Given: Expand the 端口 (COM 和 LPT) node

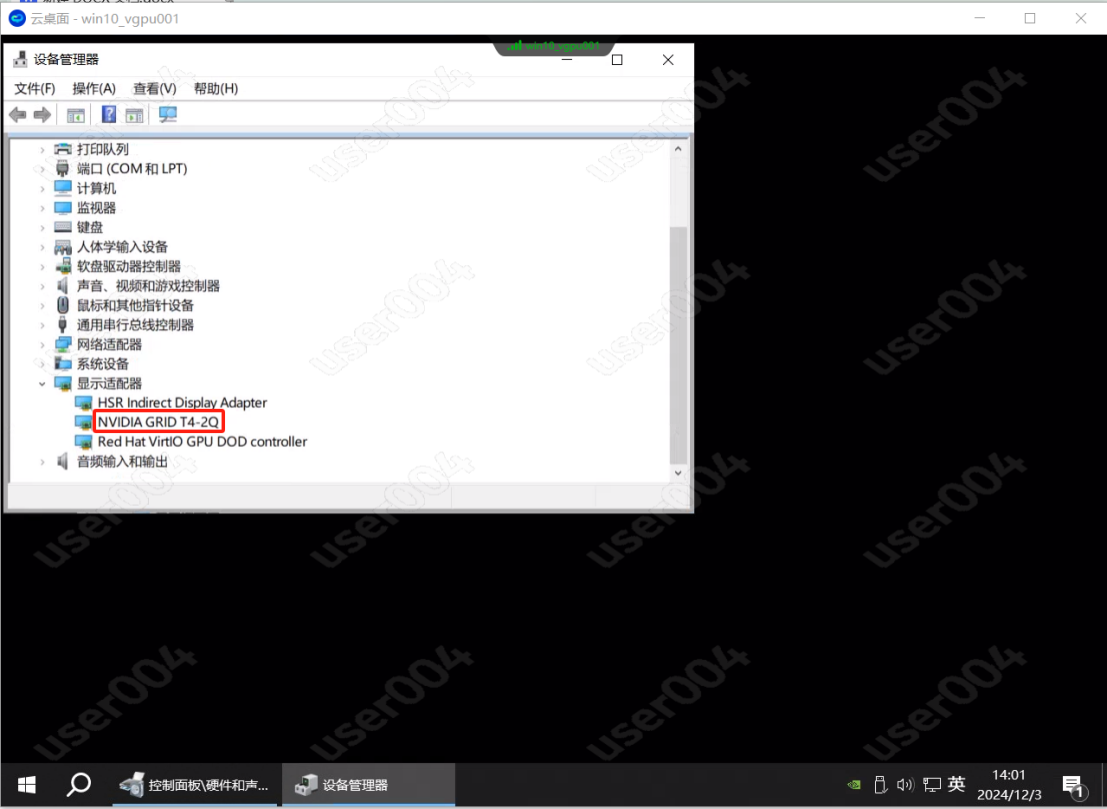Looking at the screenshot, I should [42, 169].
